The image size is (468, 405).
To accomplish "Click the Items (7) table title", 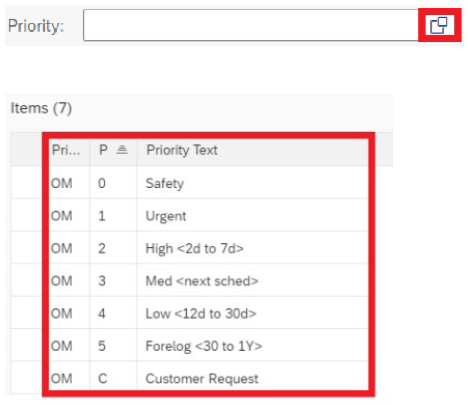I will coord(41,108).
